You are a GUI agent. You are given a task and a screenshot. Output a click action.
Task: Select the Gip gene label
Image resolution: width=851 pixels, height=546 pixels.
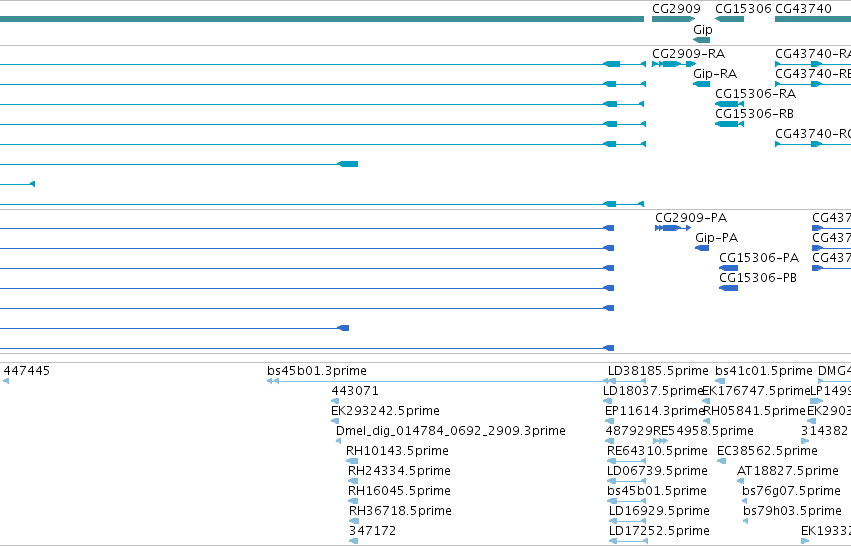703,30
